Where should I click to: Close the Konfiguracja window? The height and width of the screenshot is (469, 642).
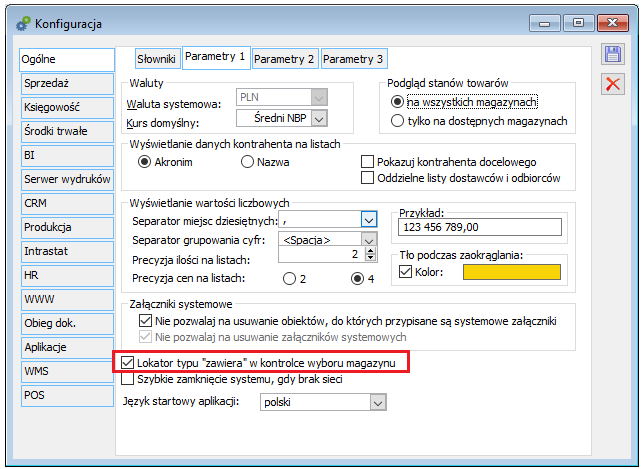tap(613, 23)
